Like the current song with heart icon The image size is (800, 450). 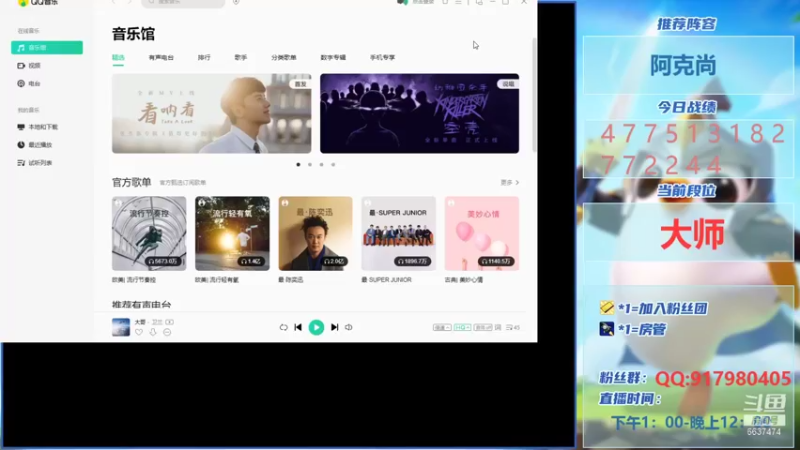point(139,332)
